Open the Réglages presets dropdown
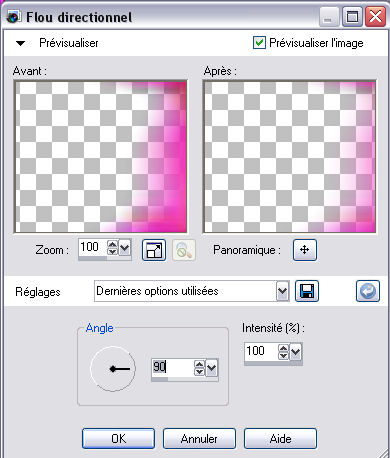Viewport: 390px width, 458px height. tap(282, 291)
